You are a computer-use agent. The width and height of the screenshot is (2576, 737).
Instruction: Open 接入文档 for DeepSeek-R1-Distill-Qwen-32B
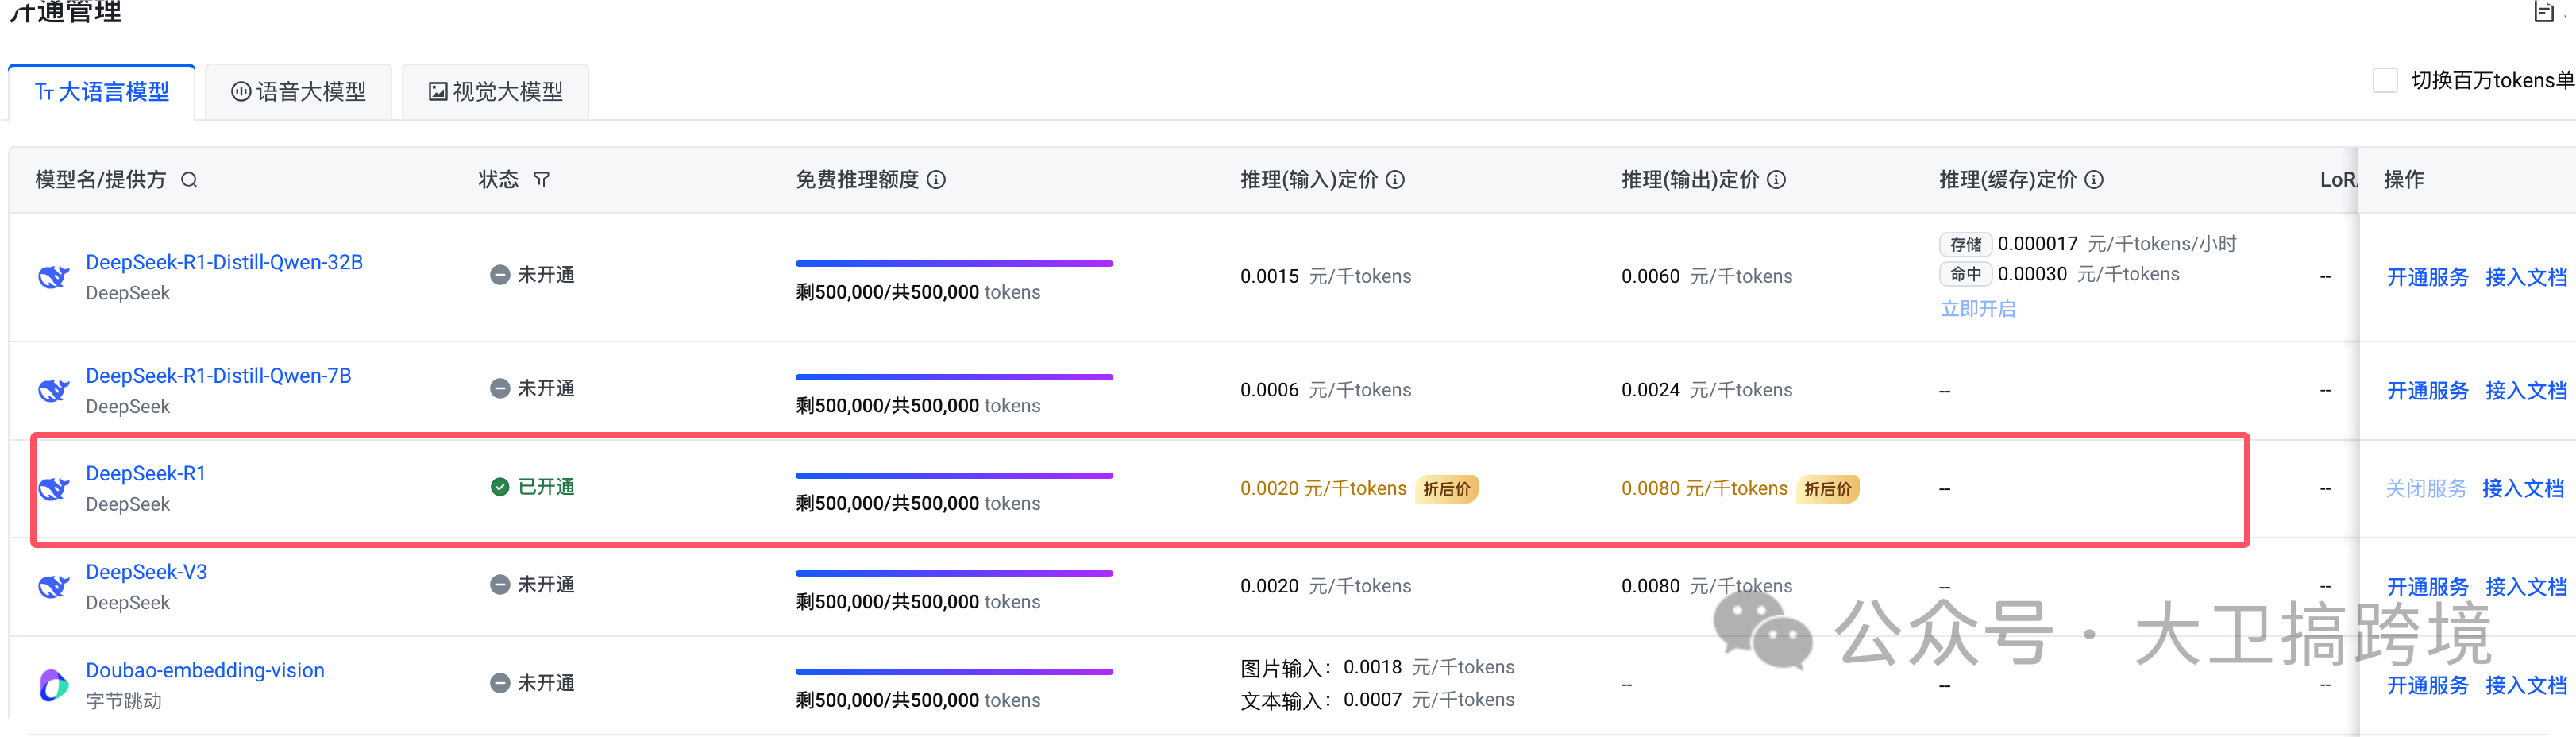point(2526,278)
